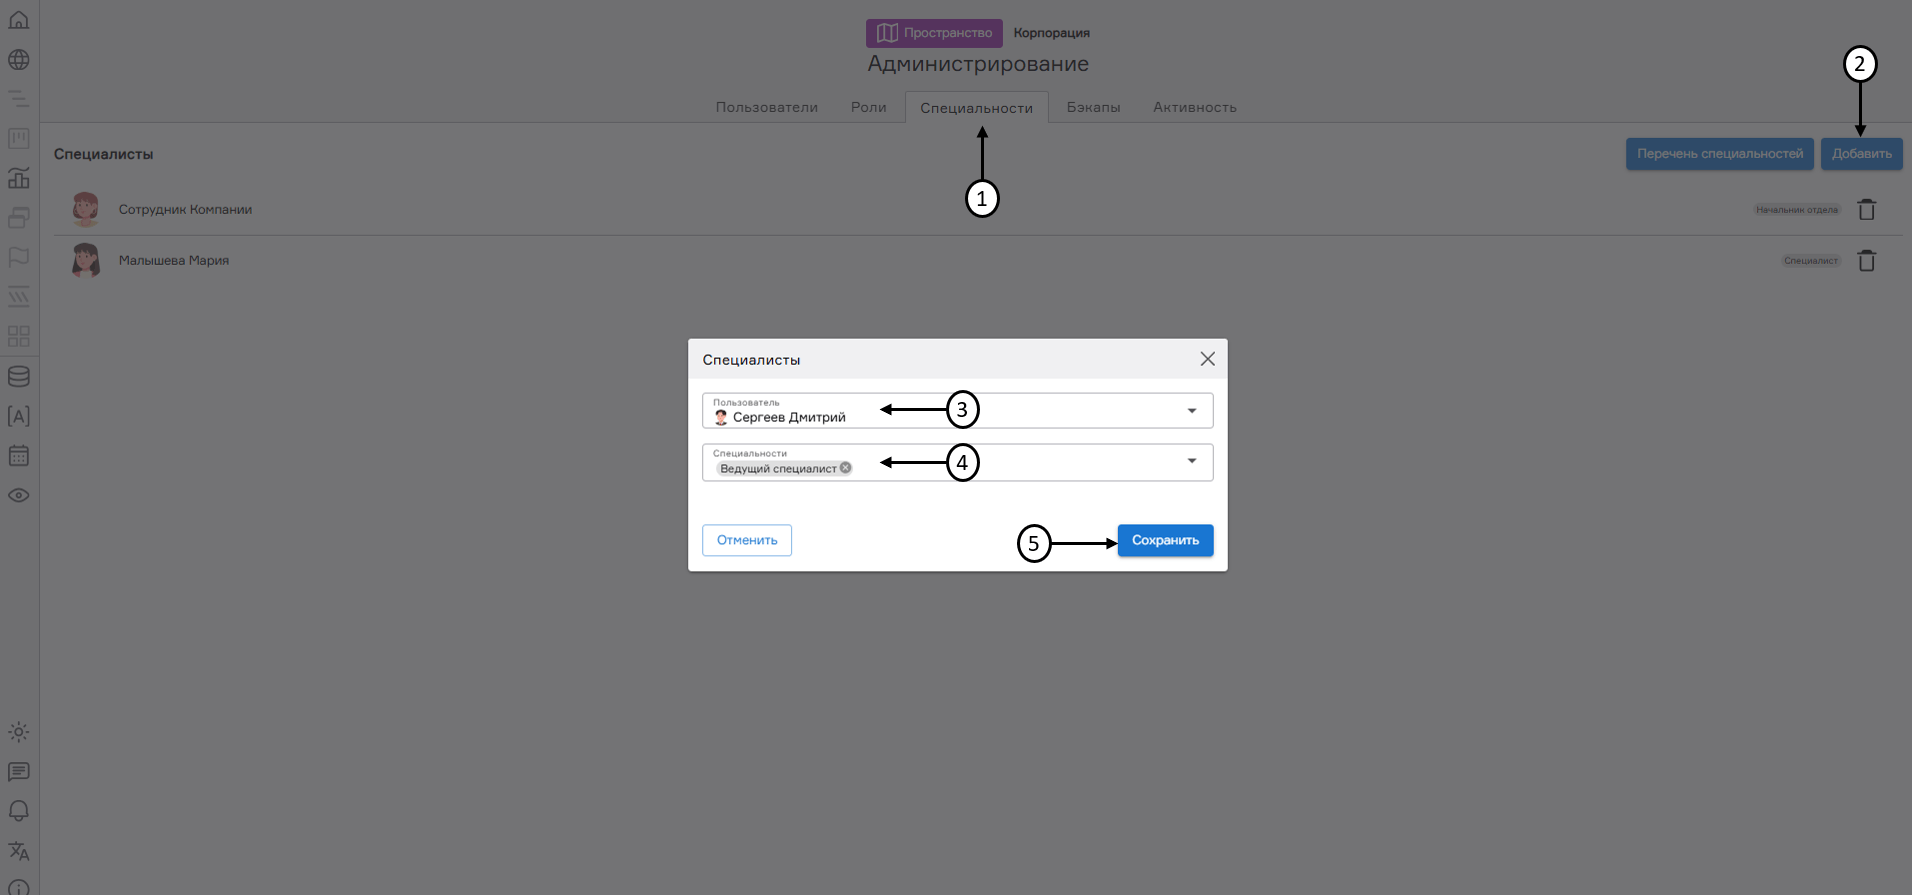Switch to the Бэкапы tab
The image size is (1912, 895).
click(x=1093, y=107)
